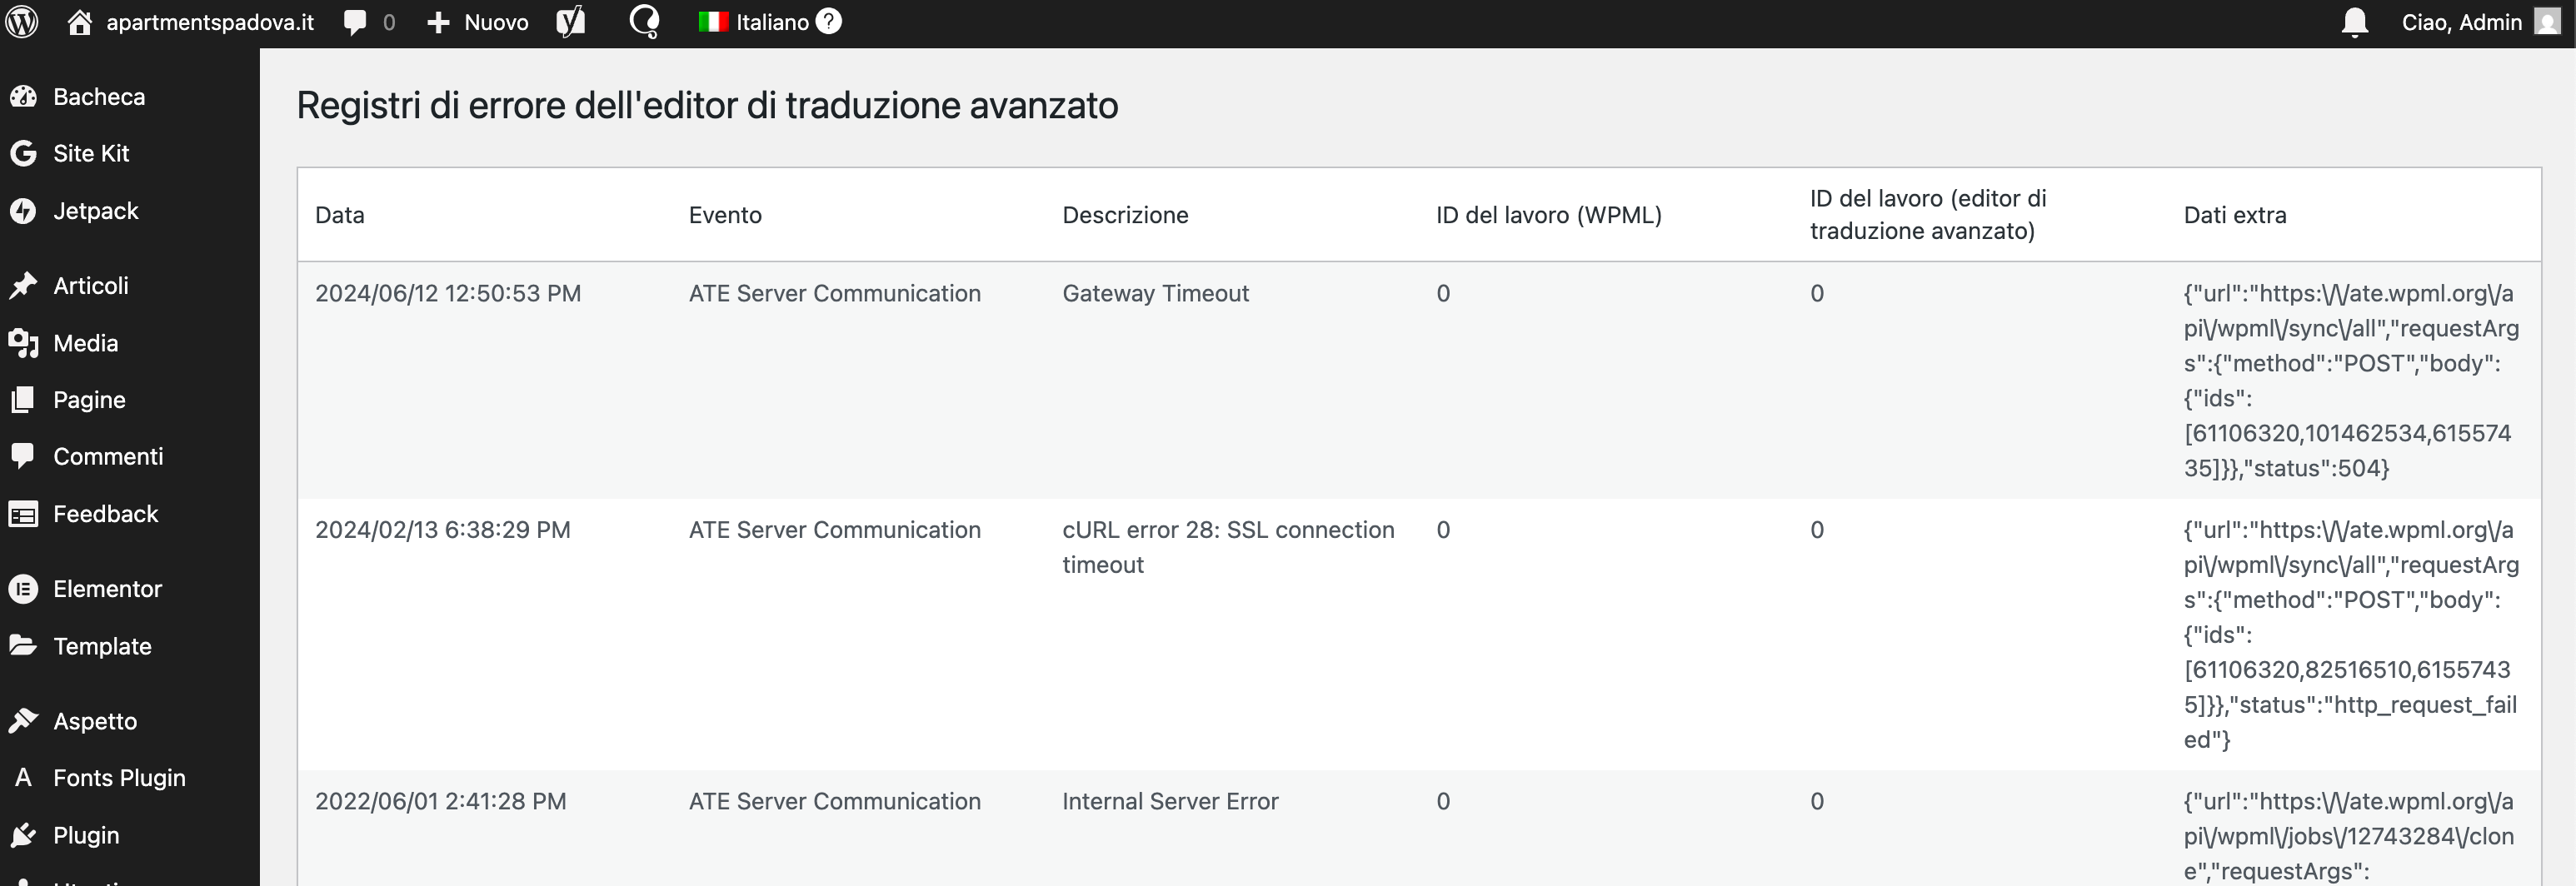Open the Jetpack sidebar menu

[95, 211]
